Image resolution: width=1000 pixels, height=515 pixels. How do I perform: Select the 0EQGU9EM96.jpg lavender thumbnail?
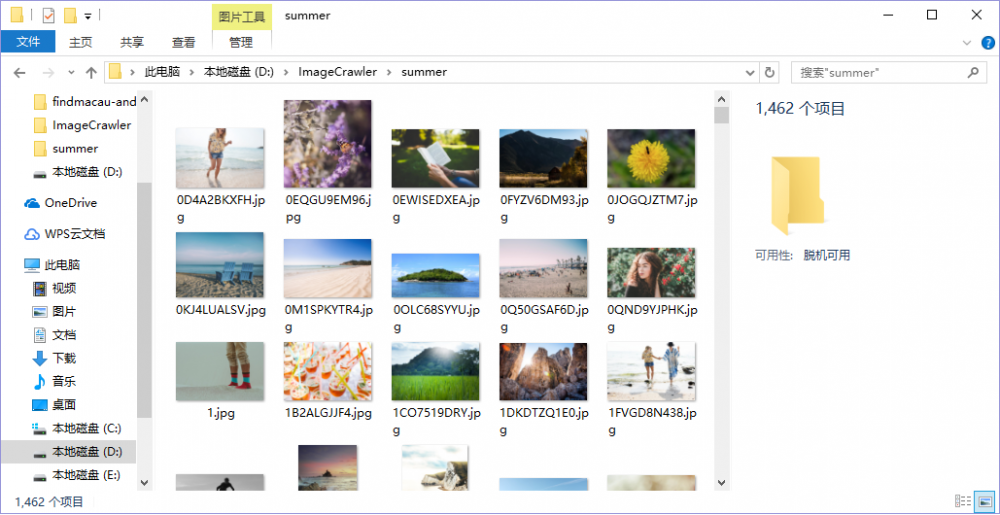coord(327,144)
